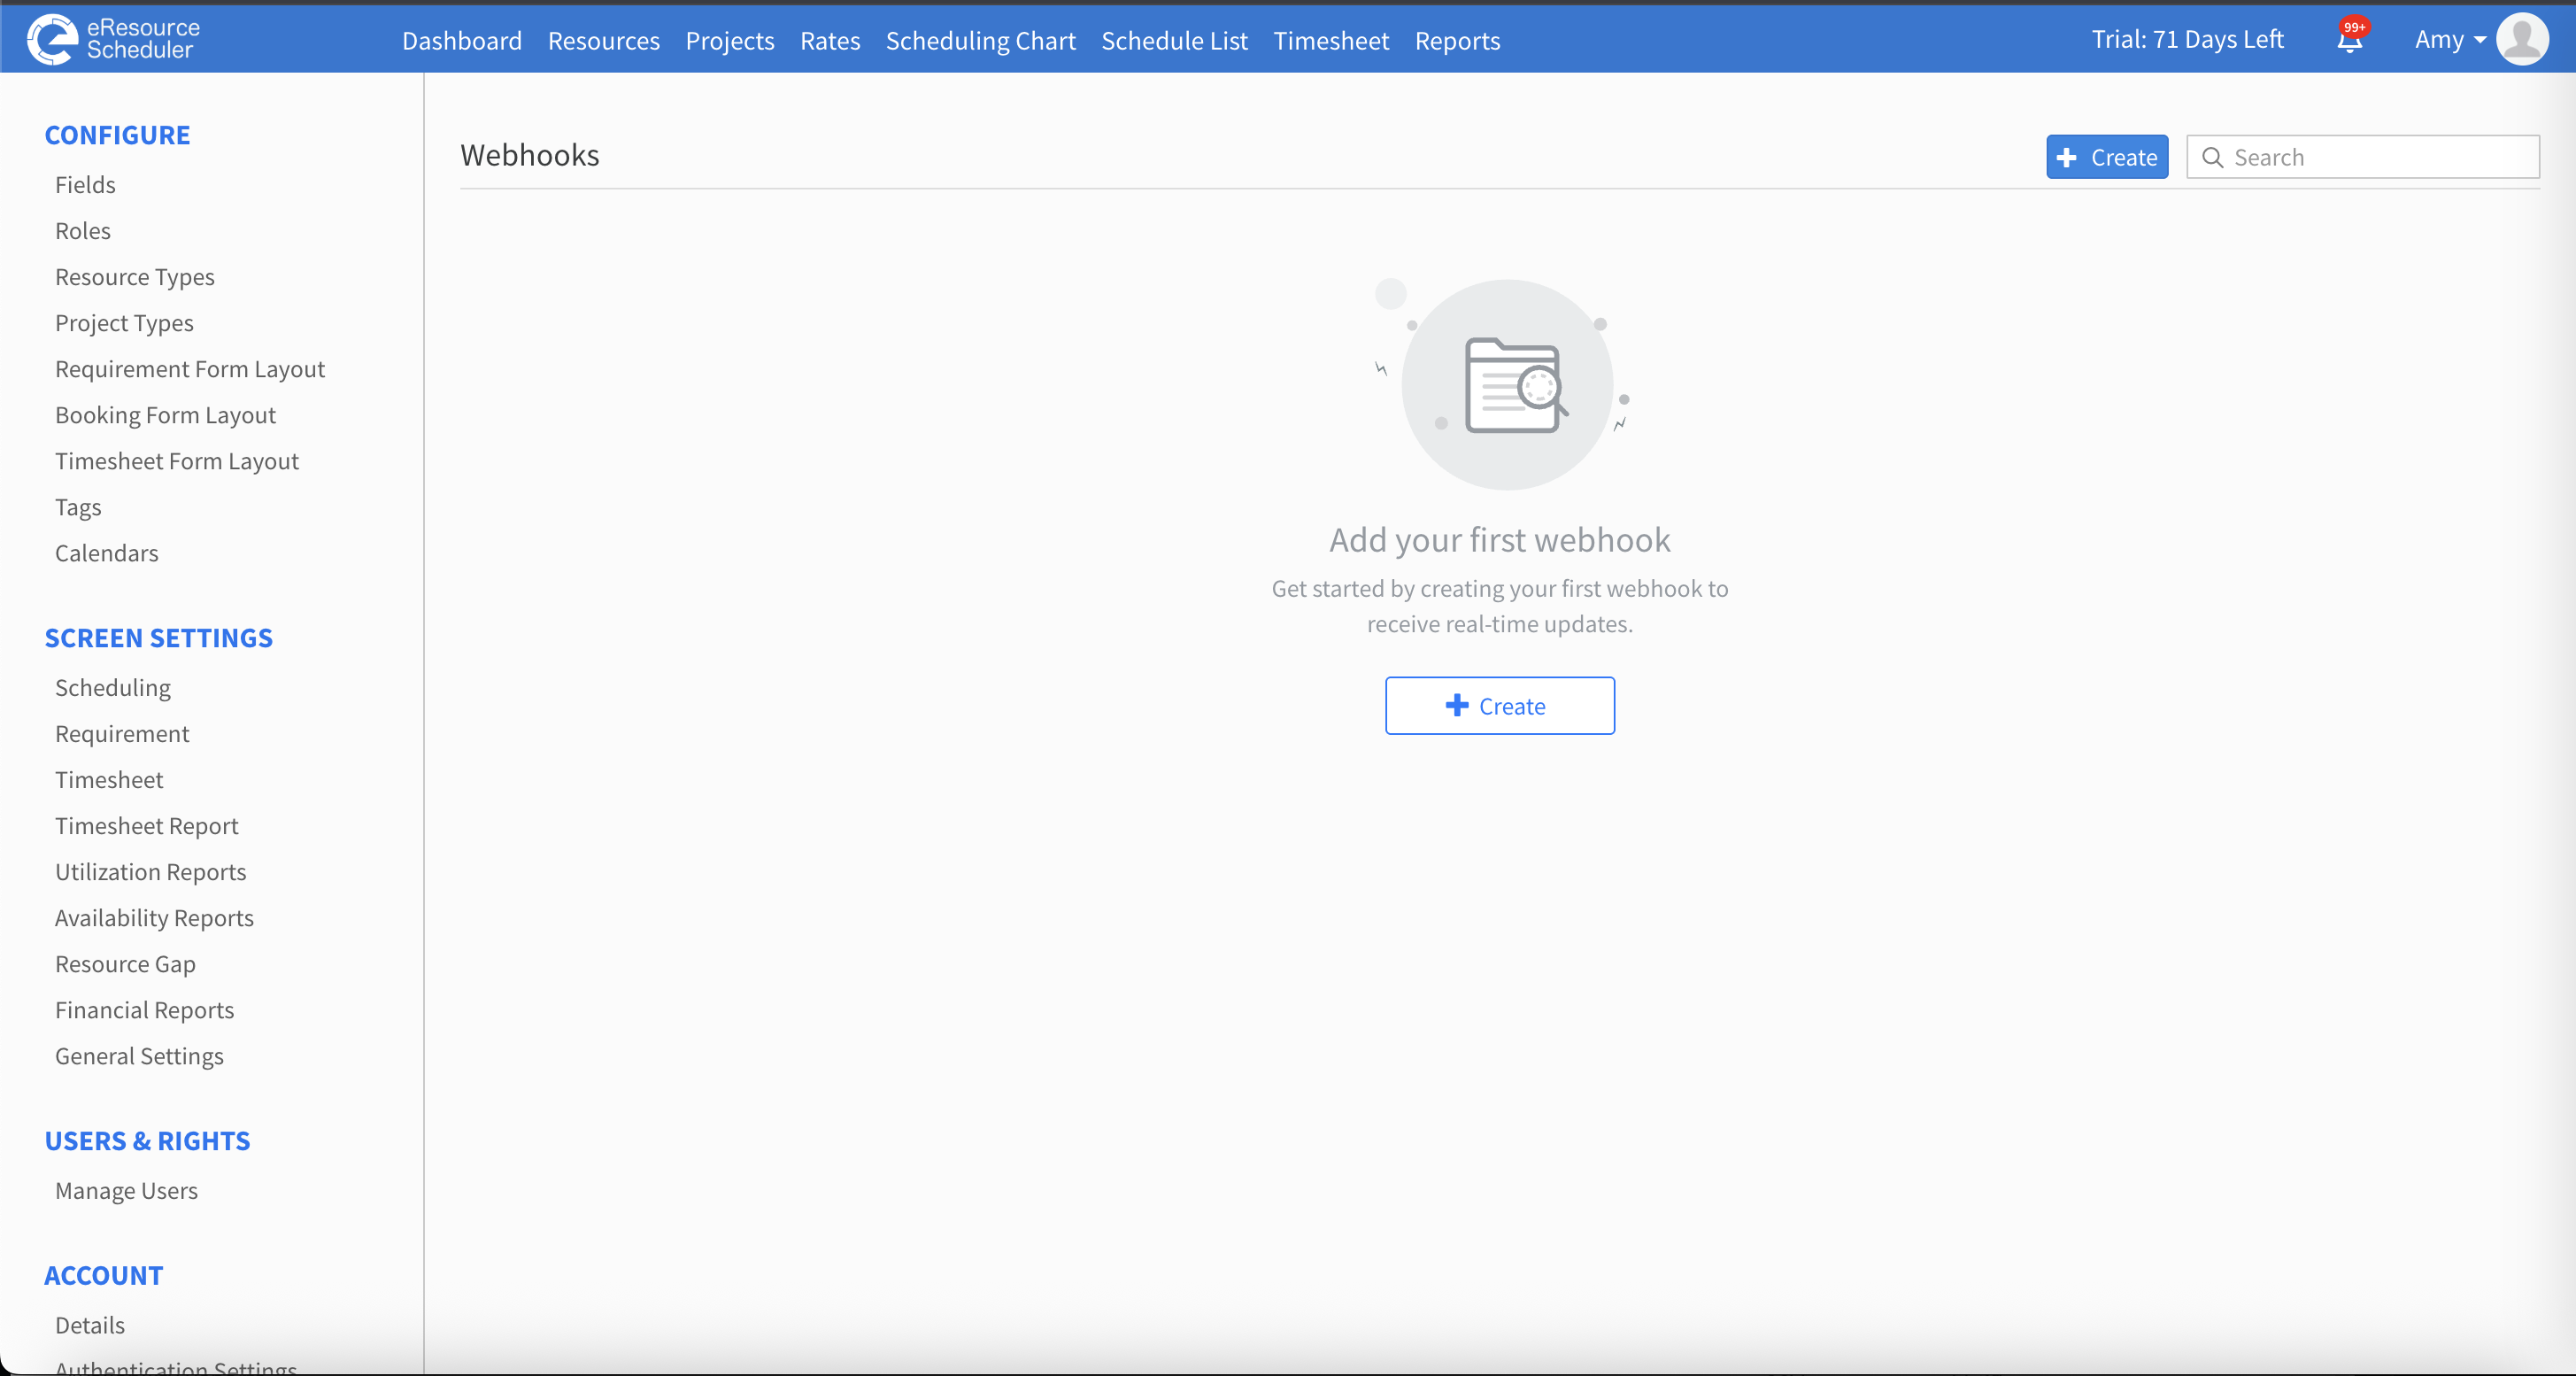Open the Resources menu
The image size is (2576, 1376).
pos(604,40)
